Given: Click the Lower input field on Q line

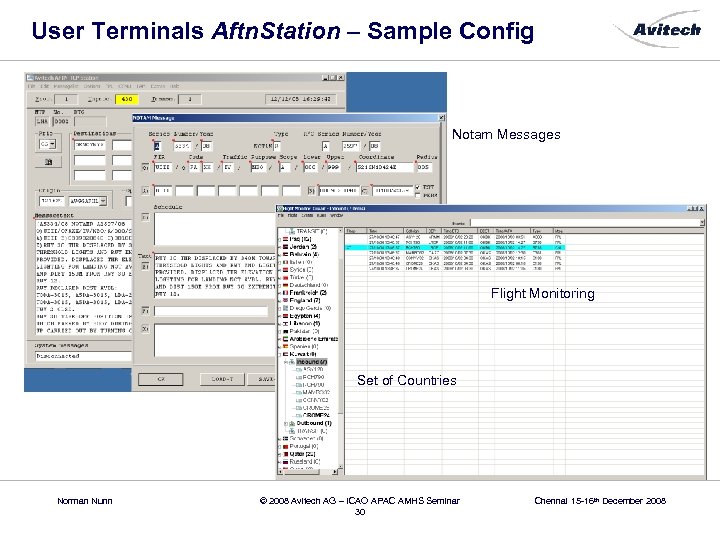Looking at the screenshot, I should click(x=310, y=168).
